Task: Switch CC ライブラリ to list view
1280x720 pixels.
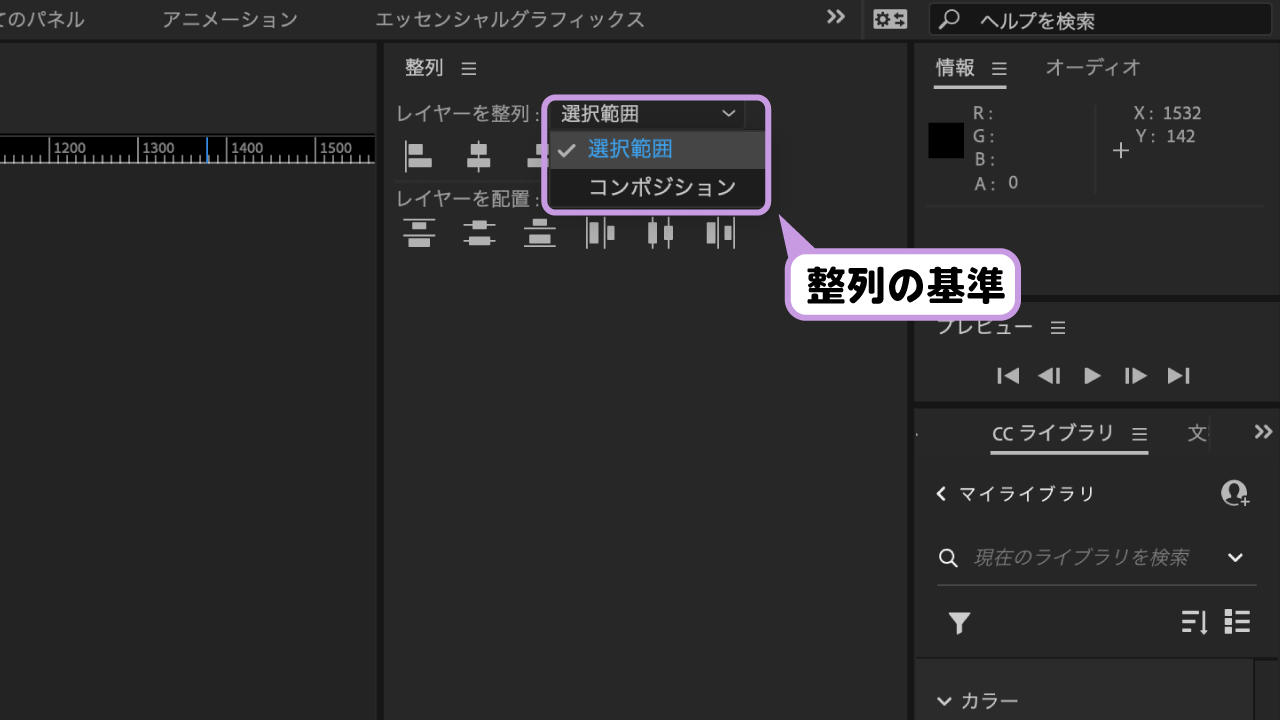Action: (x=1237, y=622)
